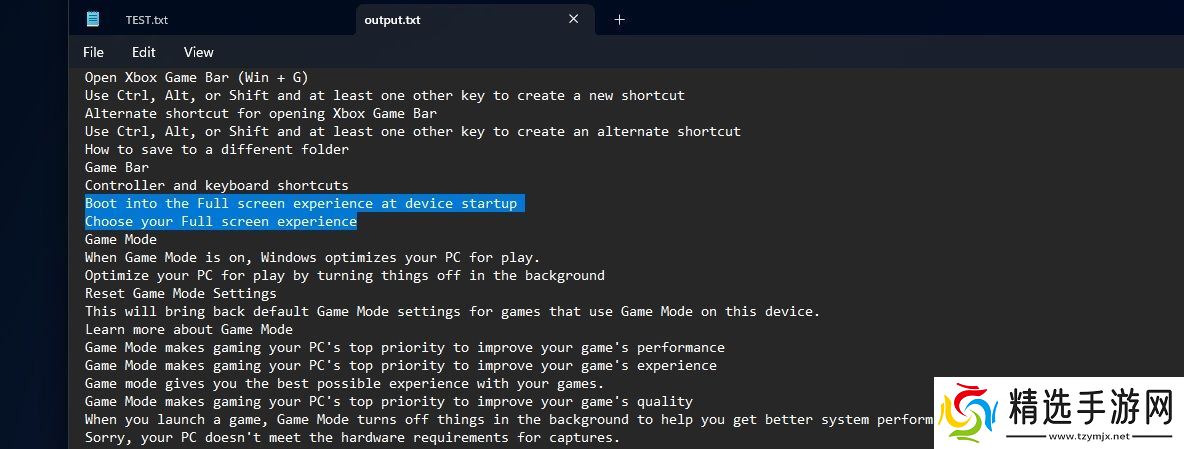Viewport: 1184px width, 449px height.
Task: Open the Edit menu
Action: pos(144,52)
